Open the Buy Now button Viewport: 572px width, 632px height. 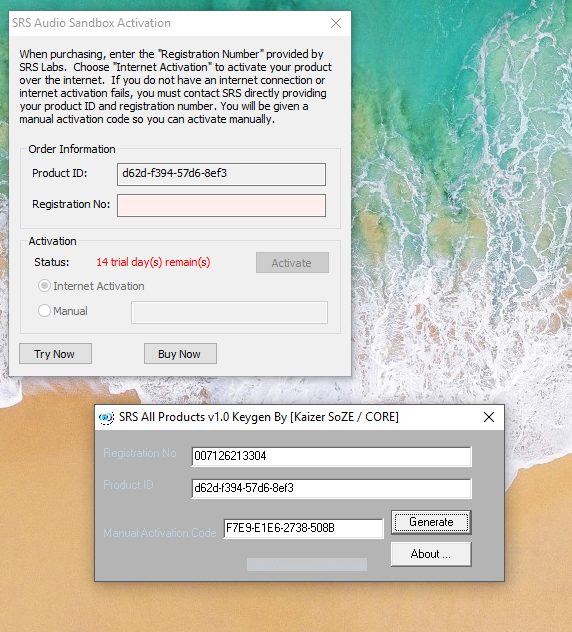point(180,354)
